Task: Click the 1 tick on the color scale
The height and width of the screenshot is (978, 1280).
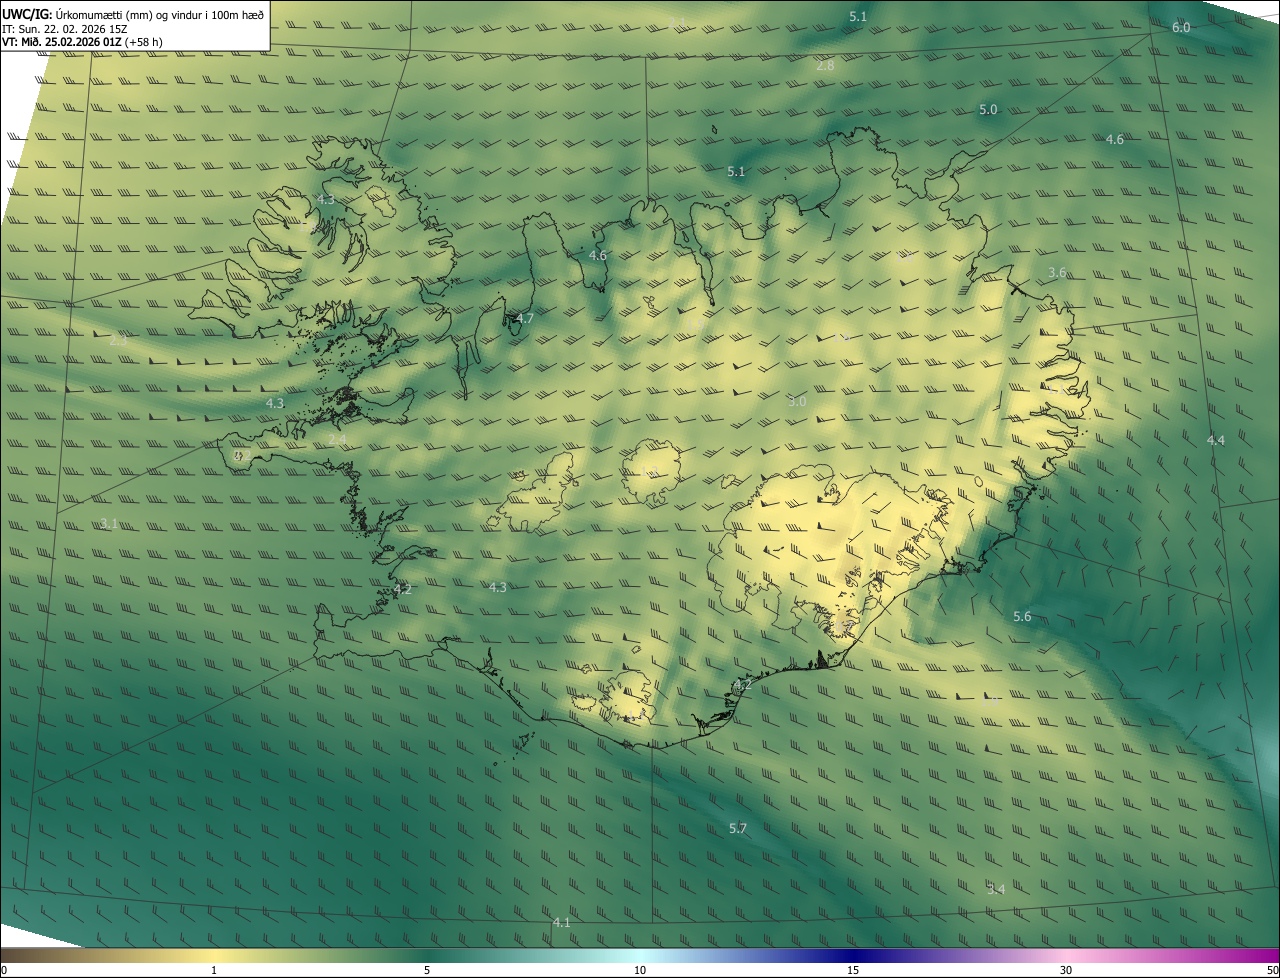Action: coord(214,970)
